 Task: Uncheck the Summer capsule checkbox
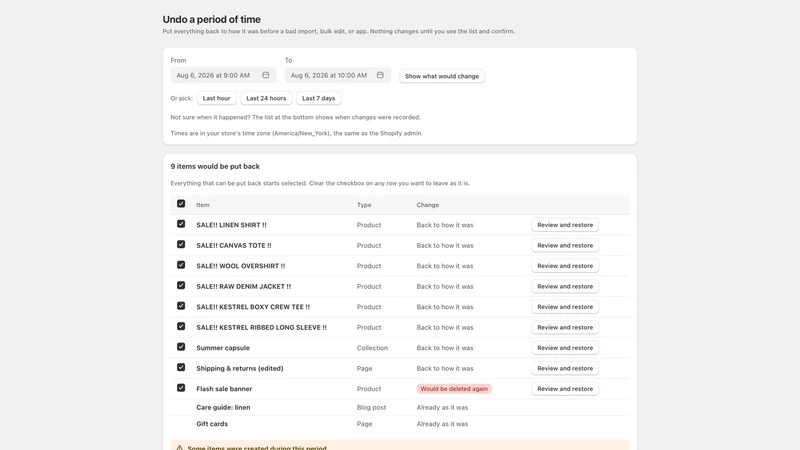(x=181, y=346)
